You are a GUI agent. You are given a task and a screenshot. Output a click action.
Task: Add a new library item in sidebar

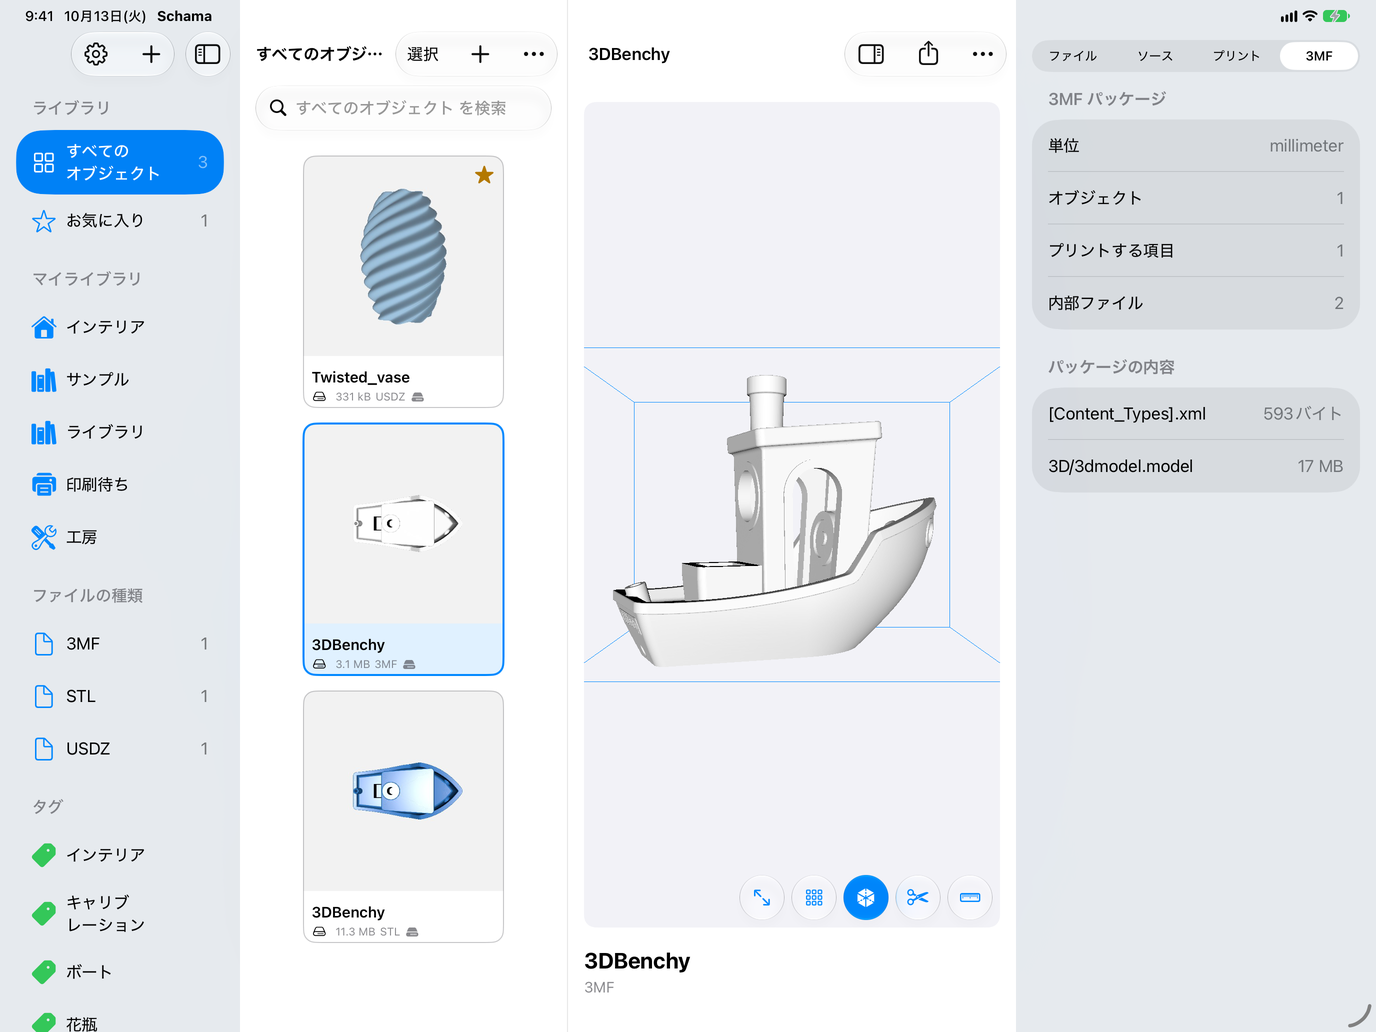tap(151, 54)
